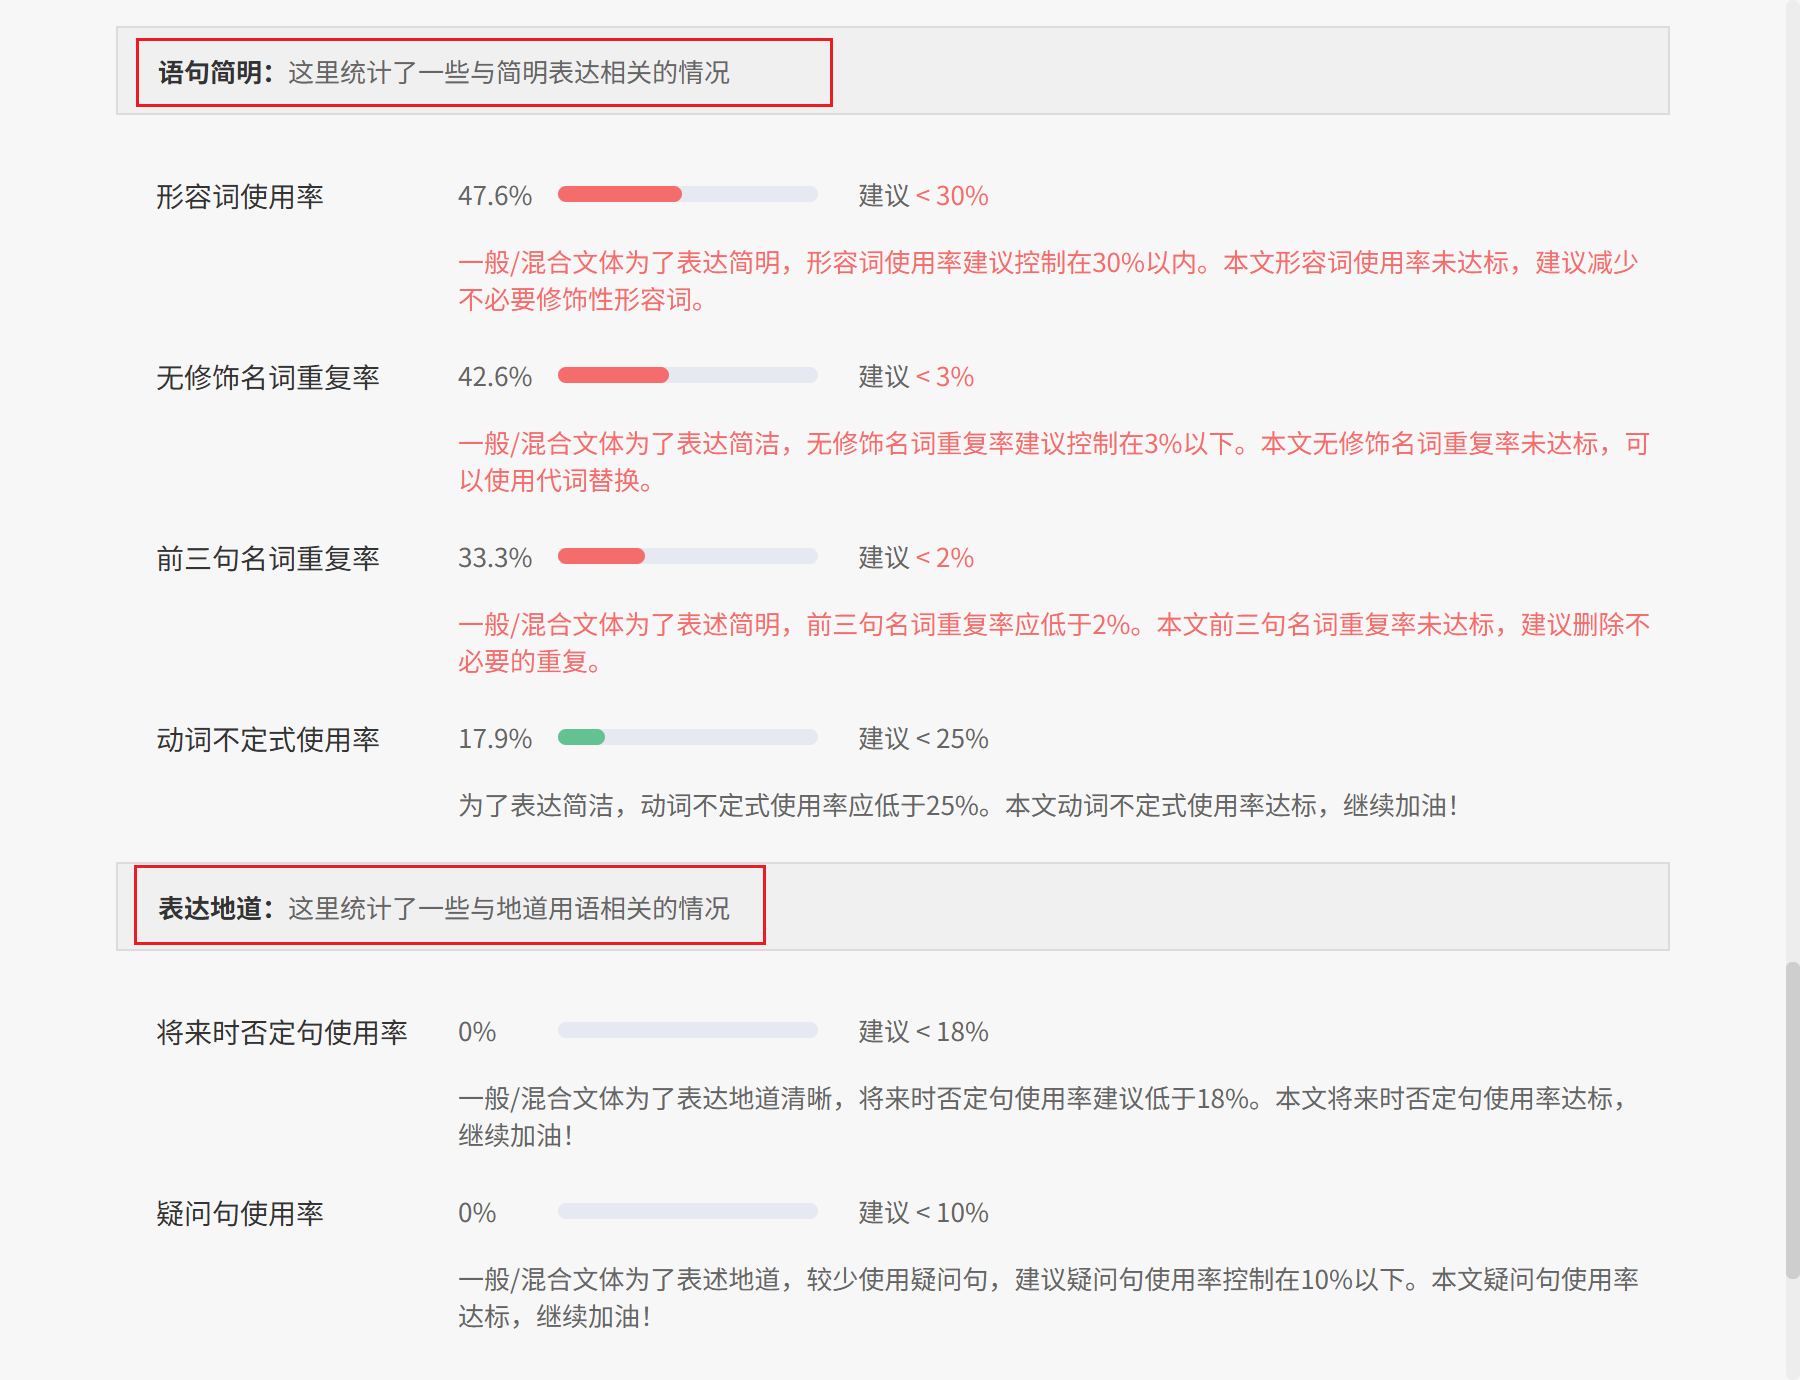
Task: Select the 动词不定式使用率 label
Action: coord(268,740)
